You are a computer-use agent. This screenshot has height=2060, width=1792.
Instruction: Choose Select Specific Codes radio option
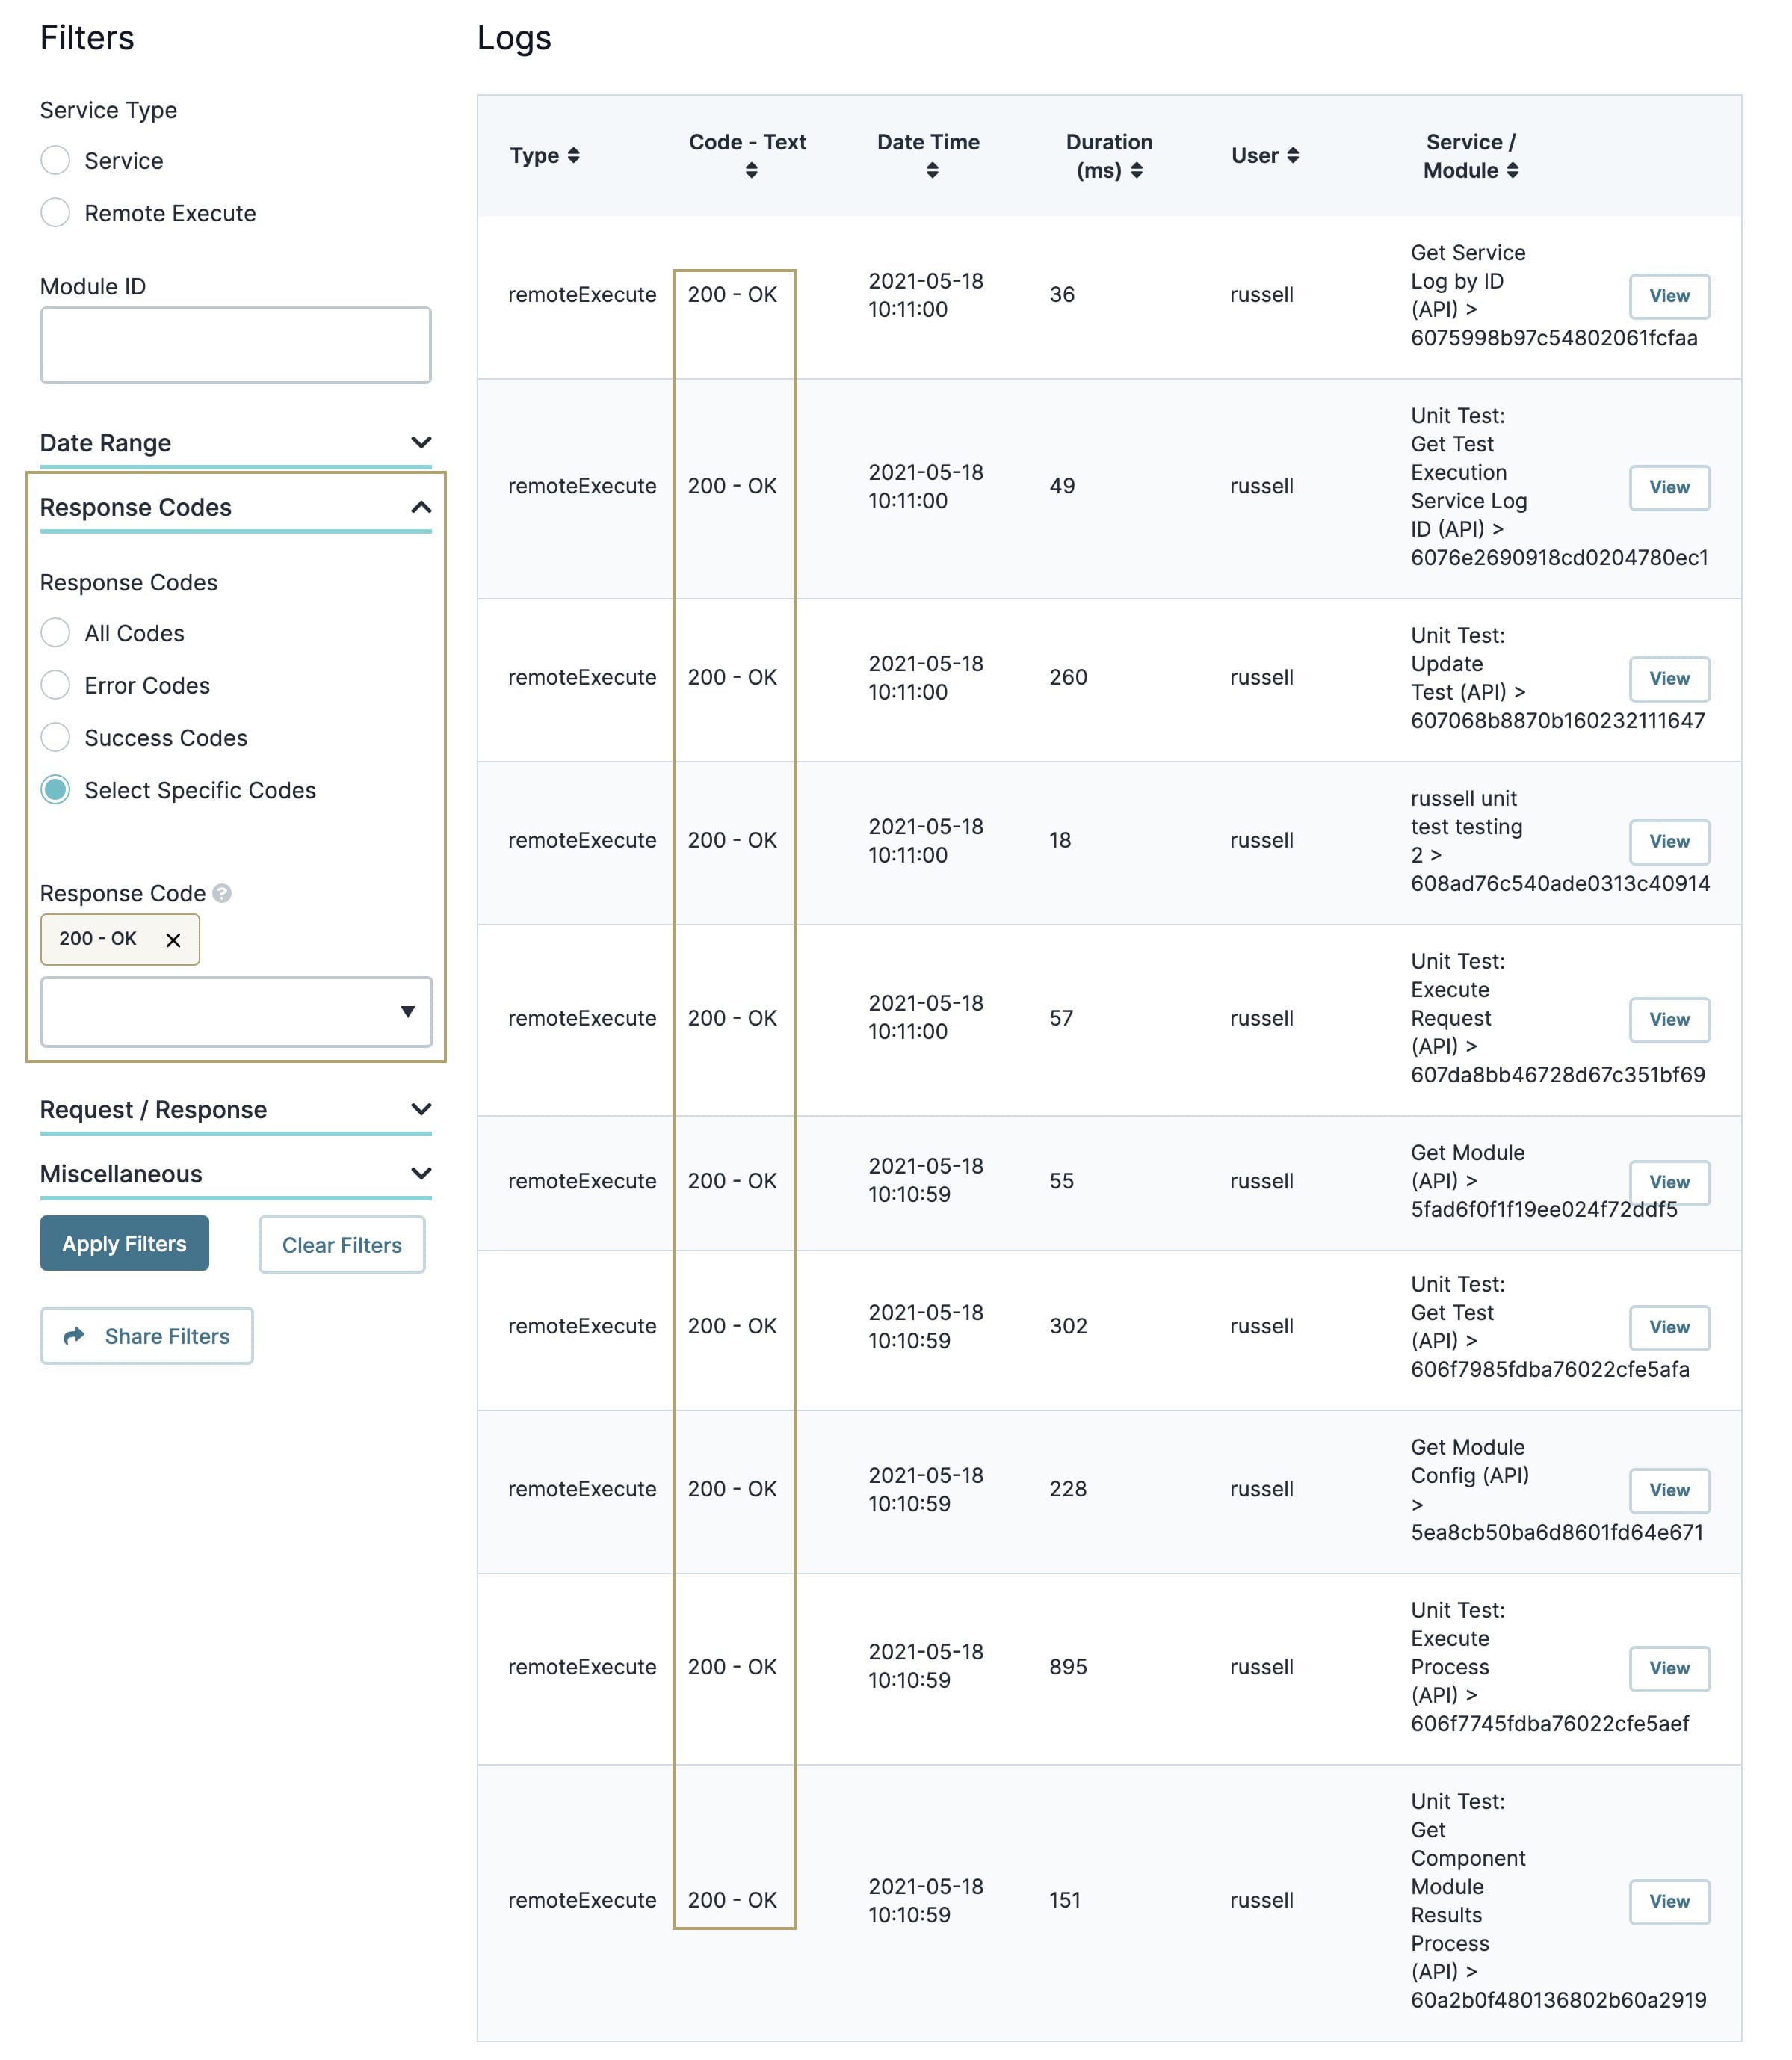55,789
